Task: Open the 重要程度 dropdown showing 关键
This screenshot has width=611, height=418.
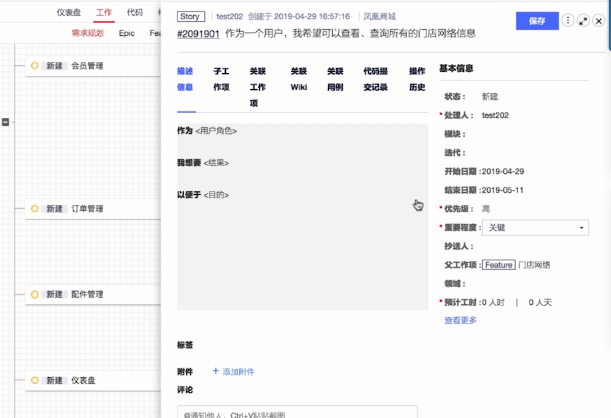Action: (x=535, y=228)
